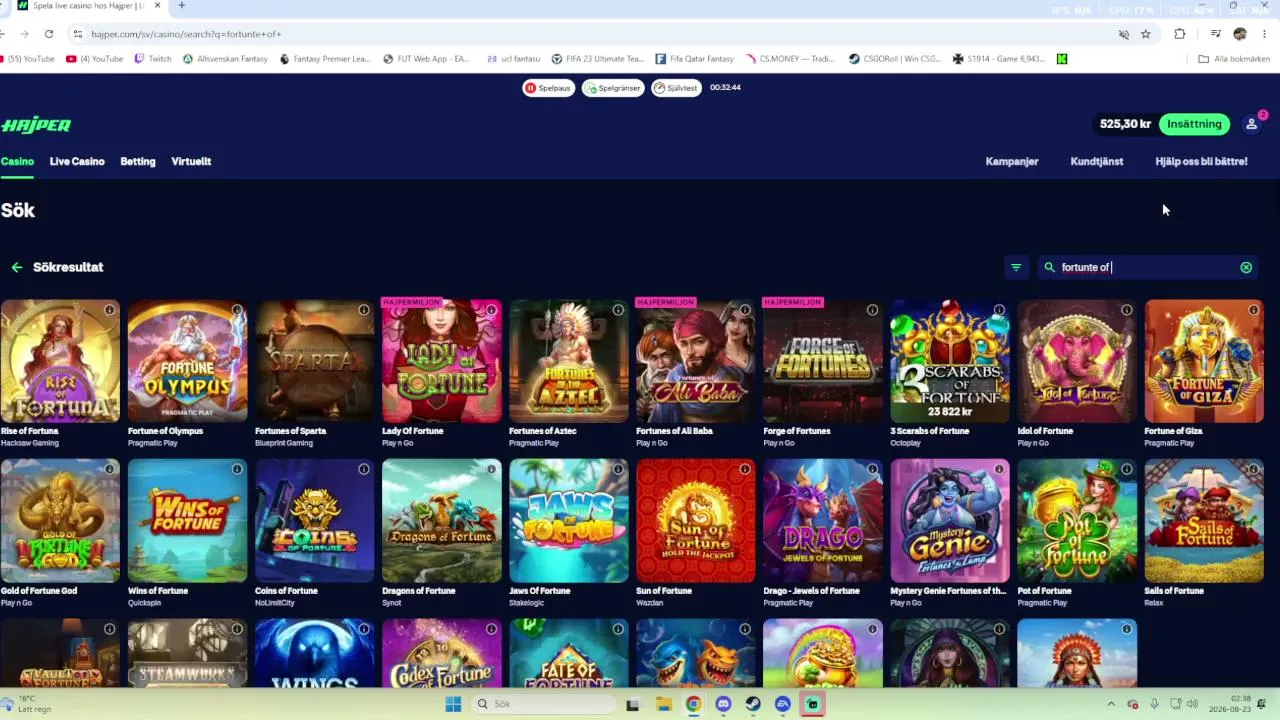
Task: Expand the Alla bokmärken bookmarks folder
Action: 1234,59
